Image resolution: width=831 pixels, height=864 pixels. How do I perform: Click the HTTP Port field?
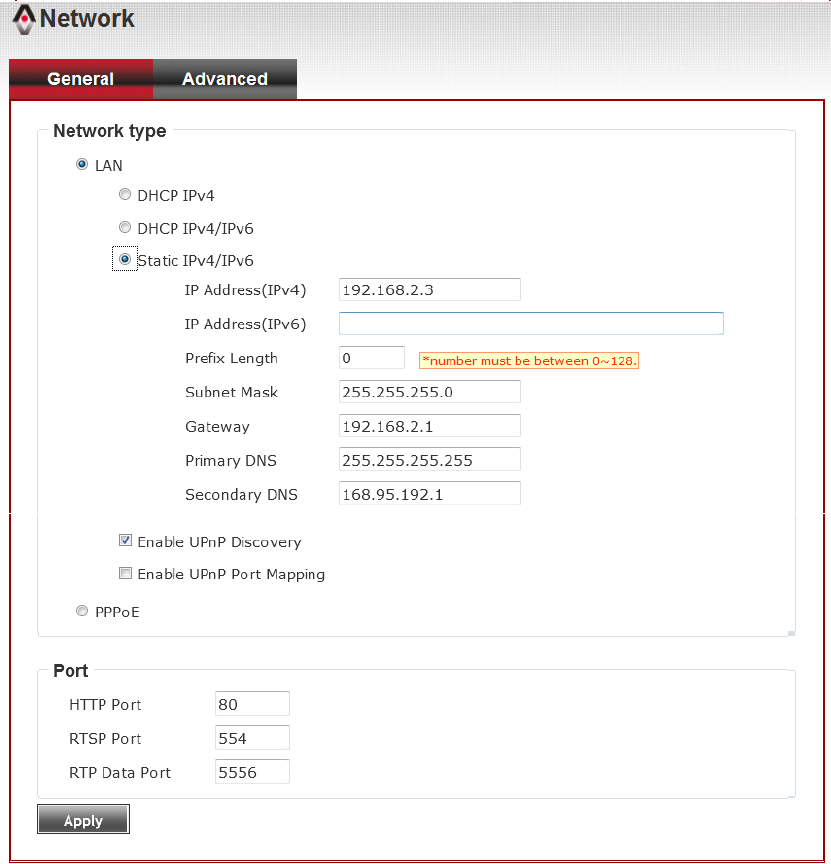[252, 704]
